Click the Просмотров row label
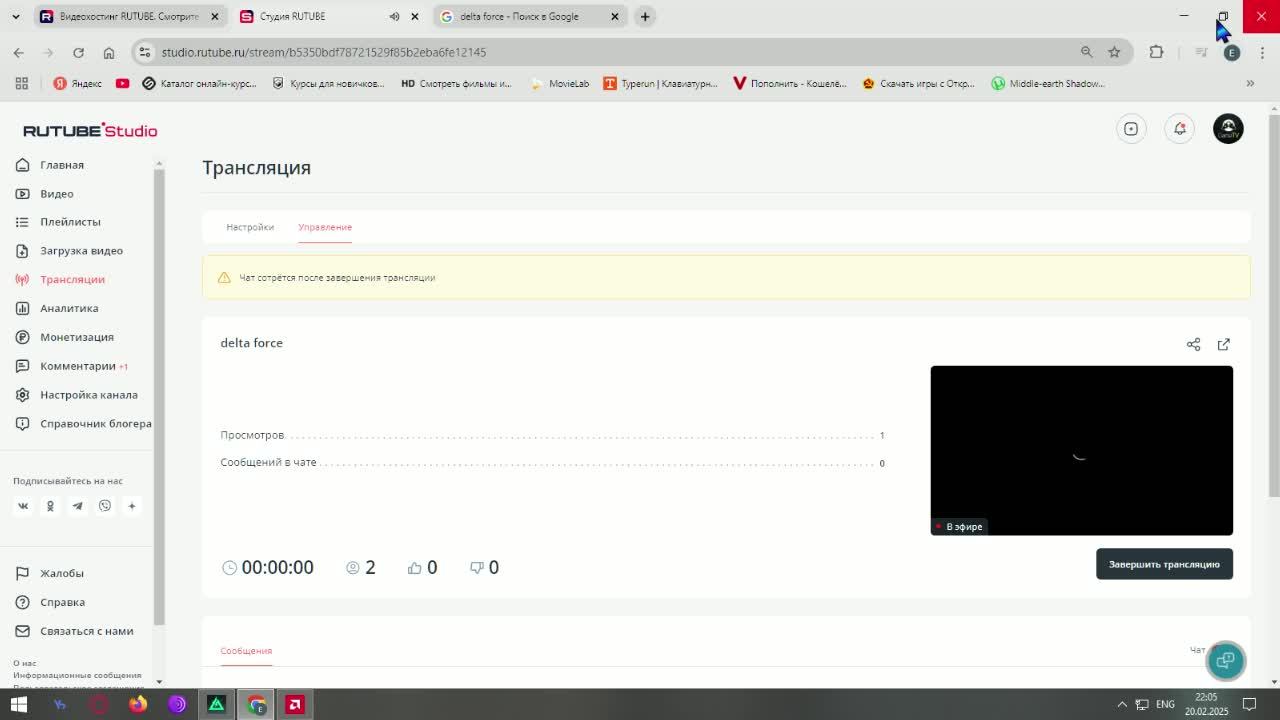Viewport: 1280px width, 720px height. [252, 435]
